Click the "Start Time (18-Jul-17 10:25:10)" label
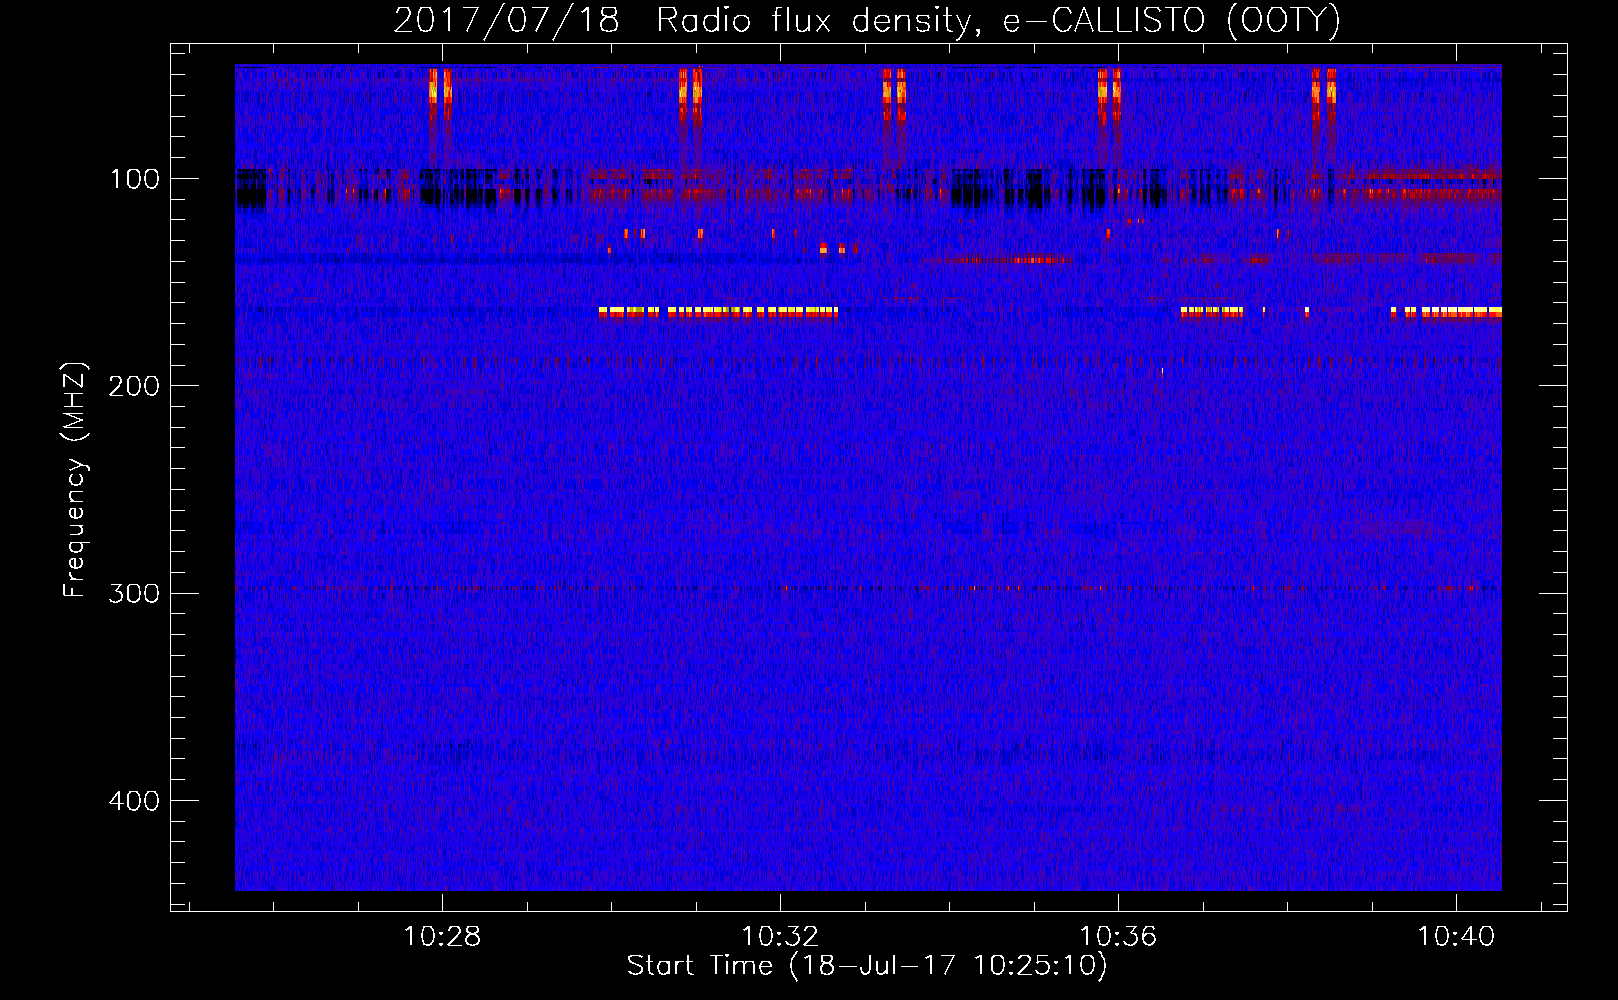This screenshot has width=1618, height=1000. [x=867, y=966]
